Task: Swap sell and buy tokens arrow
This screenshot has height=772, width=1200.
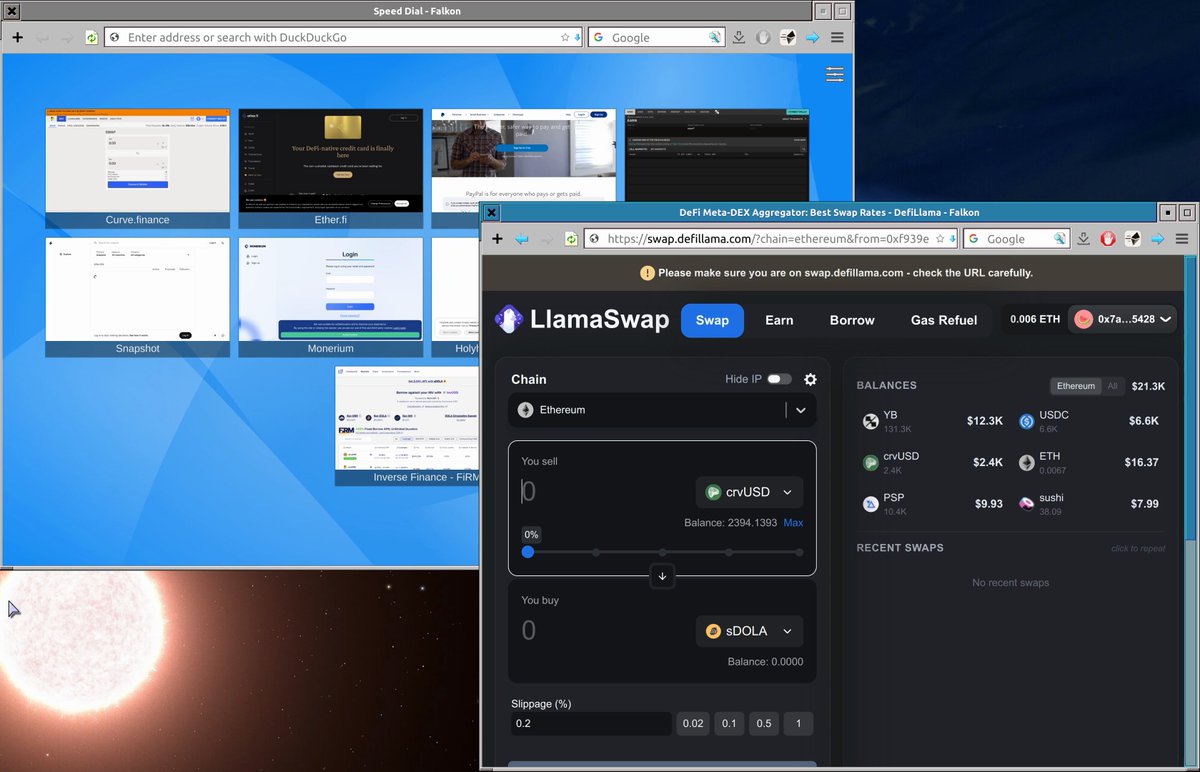Action: (x=662, y=576)
